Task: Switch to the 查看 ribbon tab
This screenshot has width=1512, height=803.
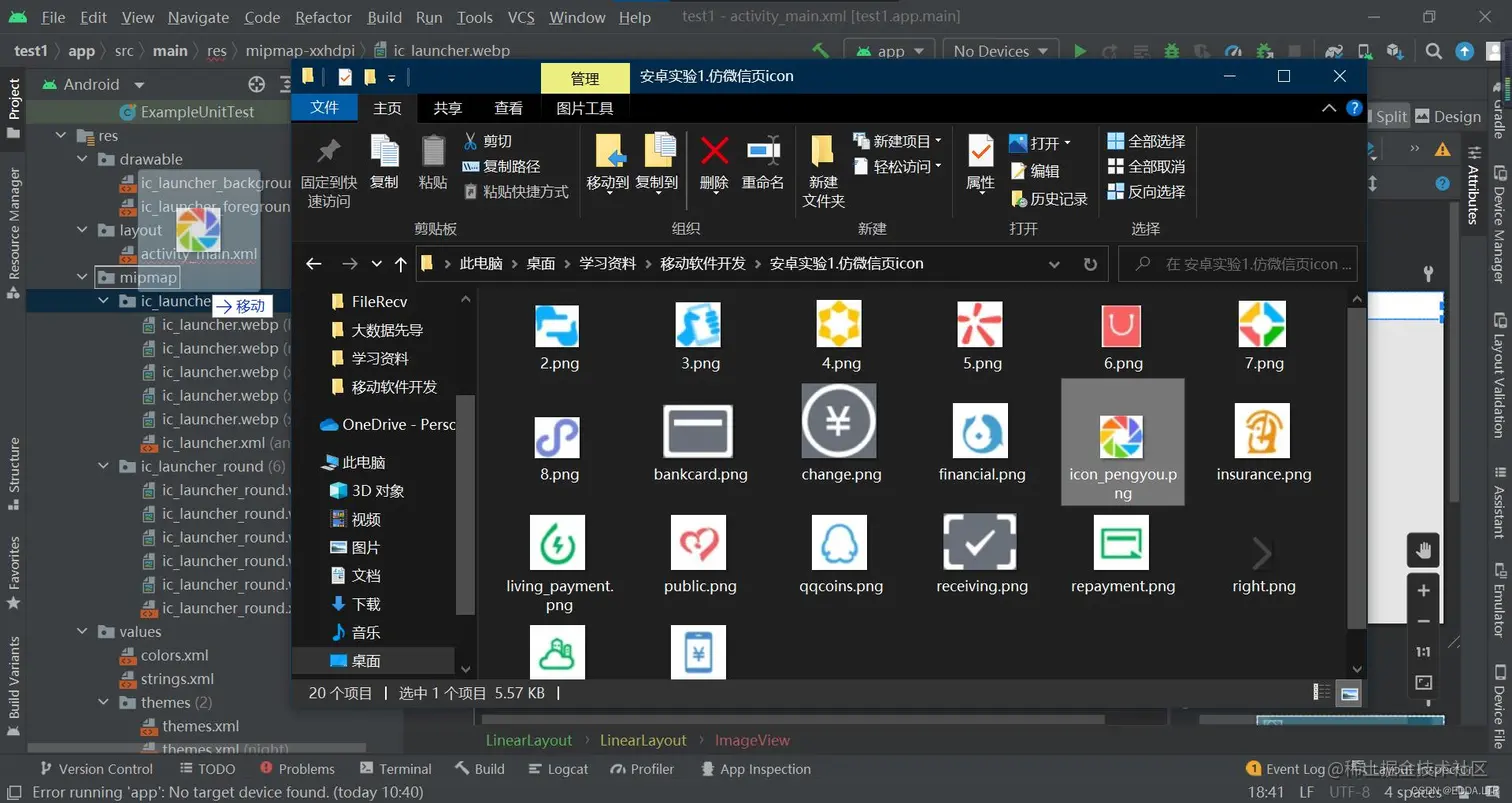Action: tap(508, 108)
